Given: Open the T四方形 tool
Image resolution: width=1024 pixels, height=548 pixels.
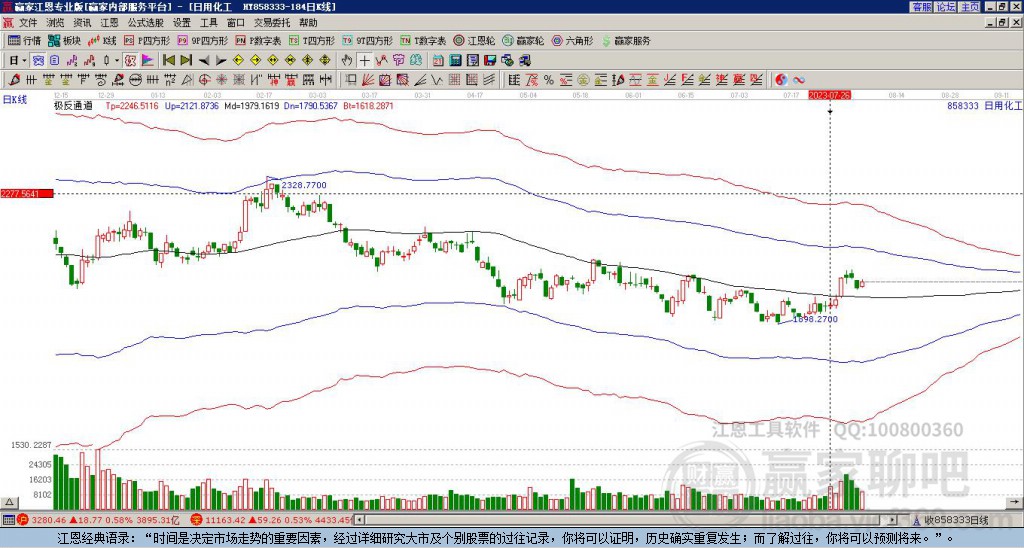Looking at the screenshot, I should click(312, 40).
